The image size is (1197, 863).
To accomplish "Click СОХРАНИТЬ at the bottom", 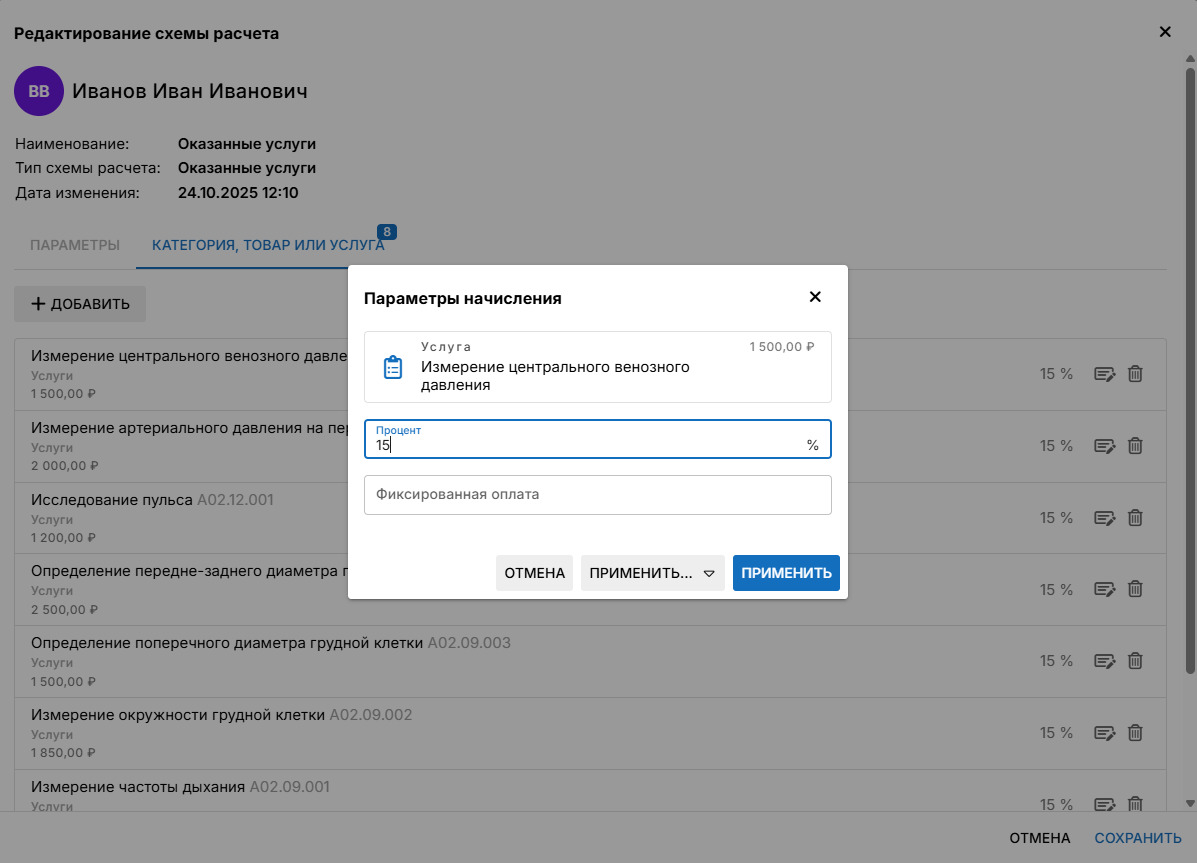I will 1138,838.
